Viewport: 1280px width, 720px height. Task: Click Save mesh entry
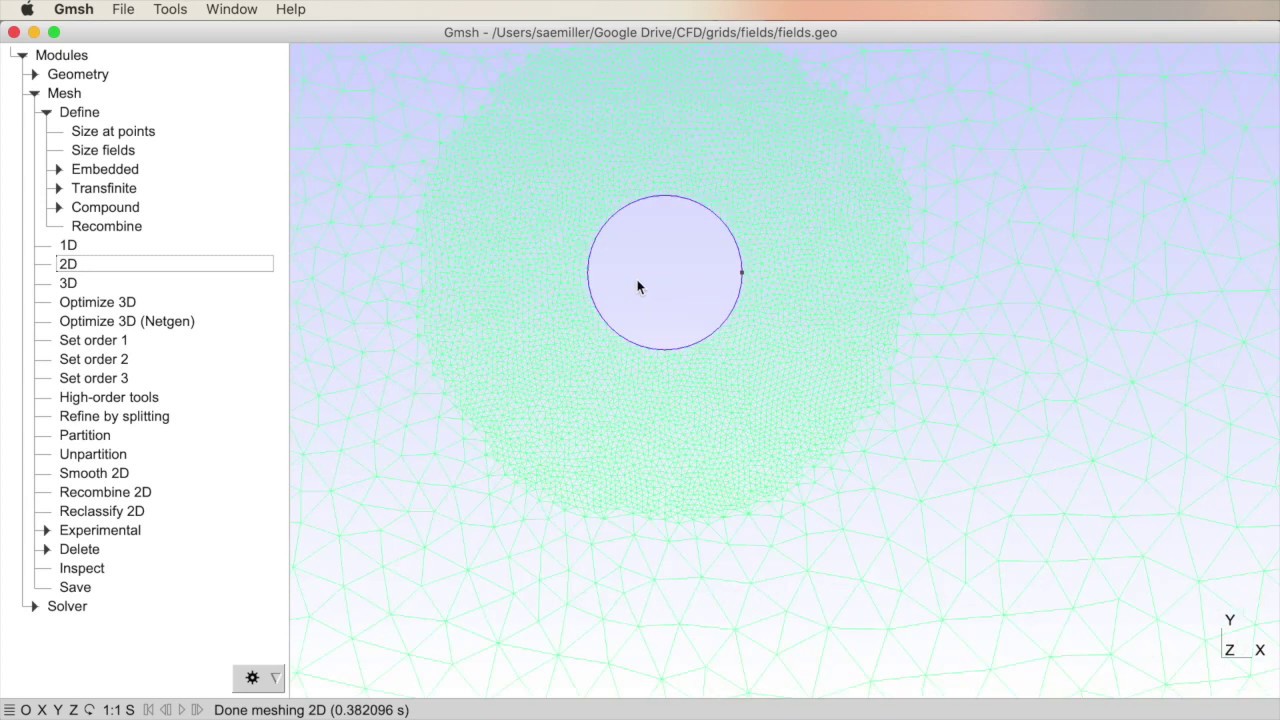(75, 587)
